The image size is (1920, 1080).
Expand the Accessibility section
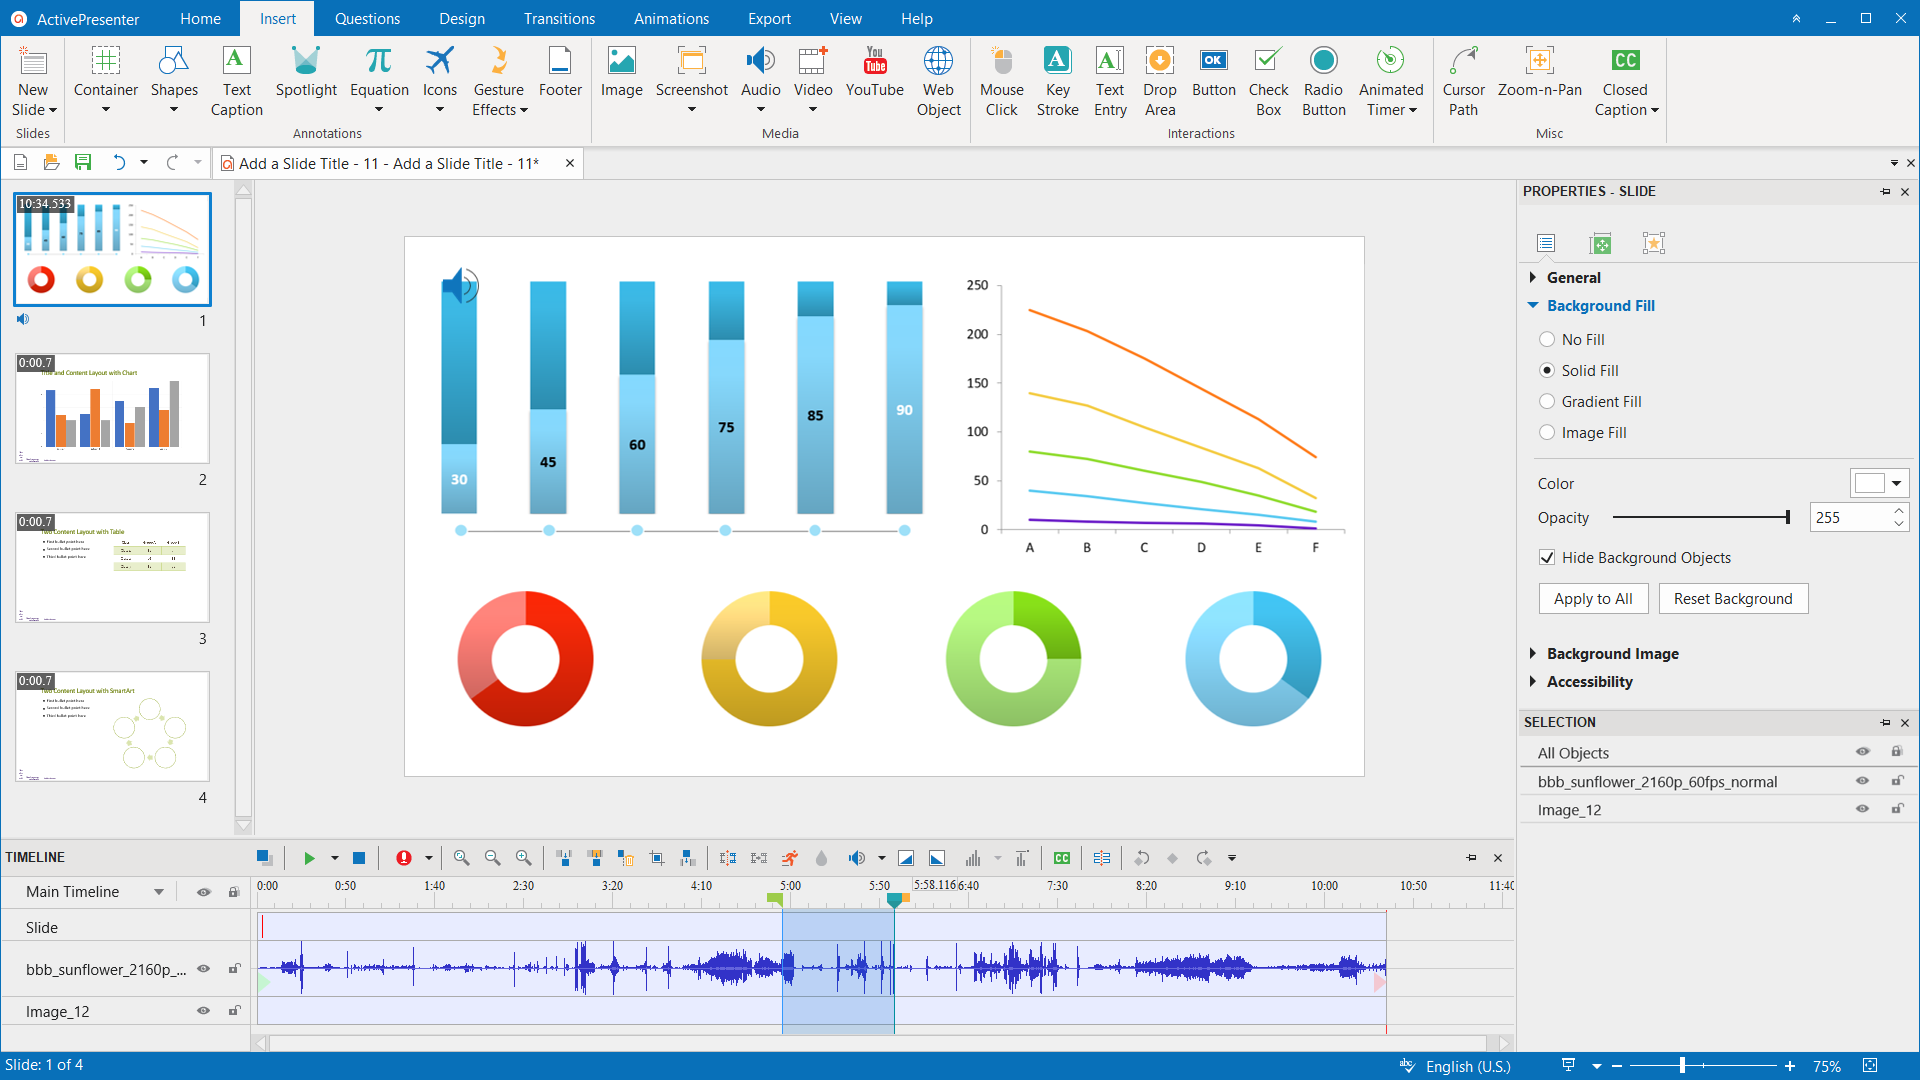click(x=1588, y=682)
